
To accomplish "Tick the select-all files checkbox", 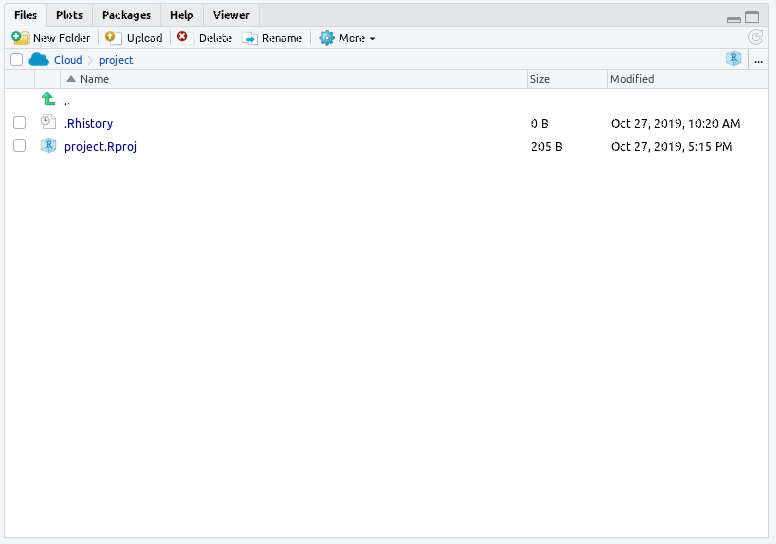I will pos(16,60).
